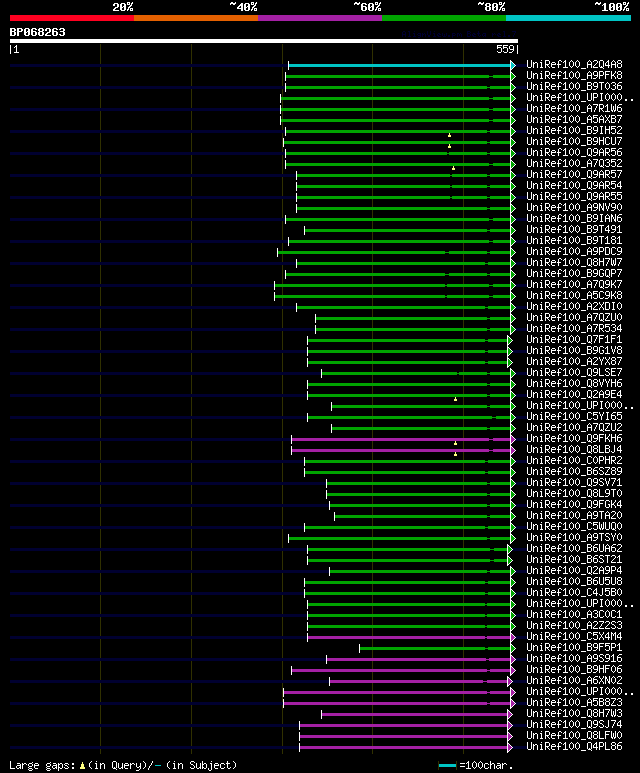Open the UniRef100_A9PFK8 hit
640x773 pixels.
(x=574, y=75)
